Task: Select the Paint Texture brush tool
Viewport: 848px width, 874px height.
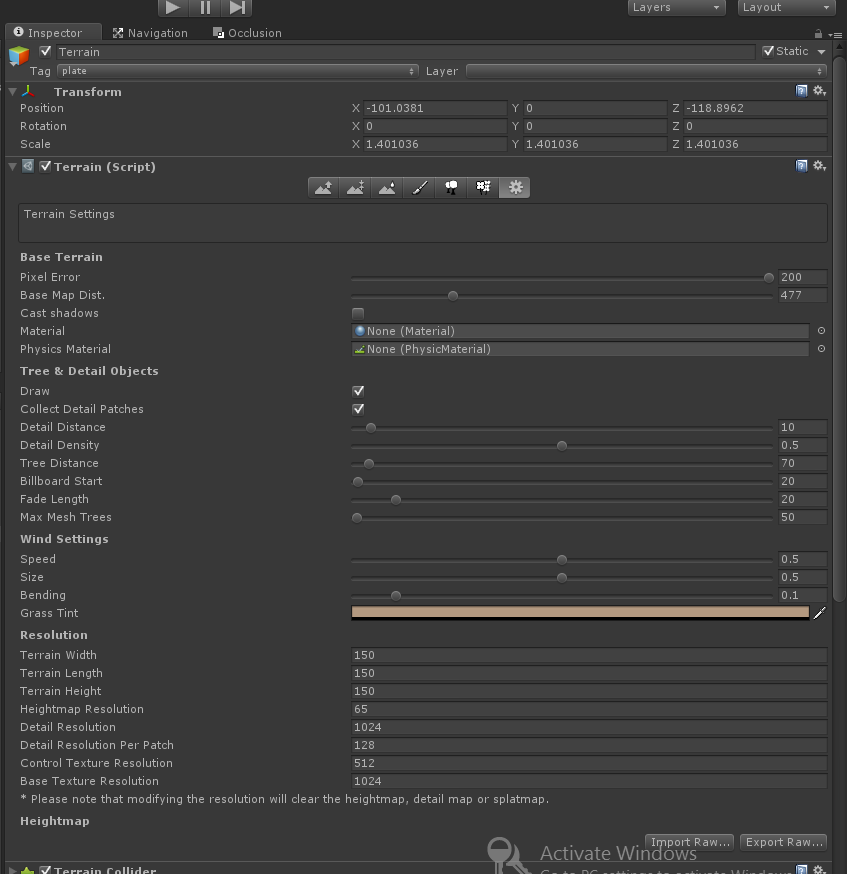Action: coord(419,187)
